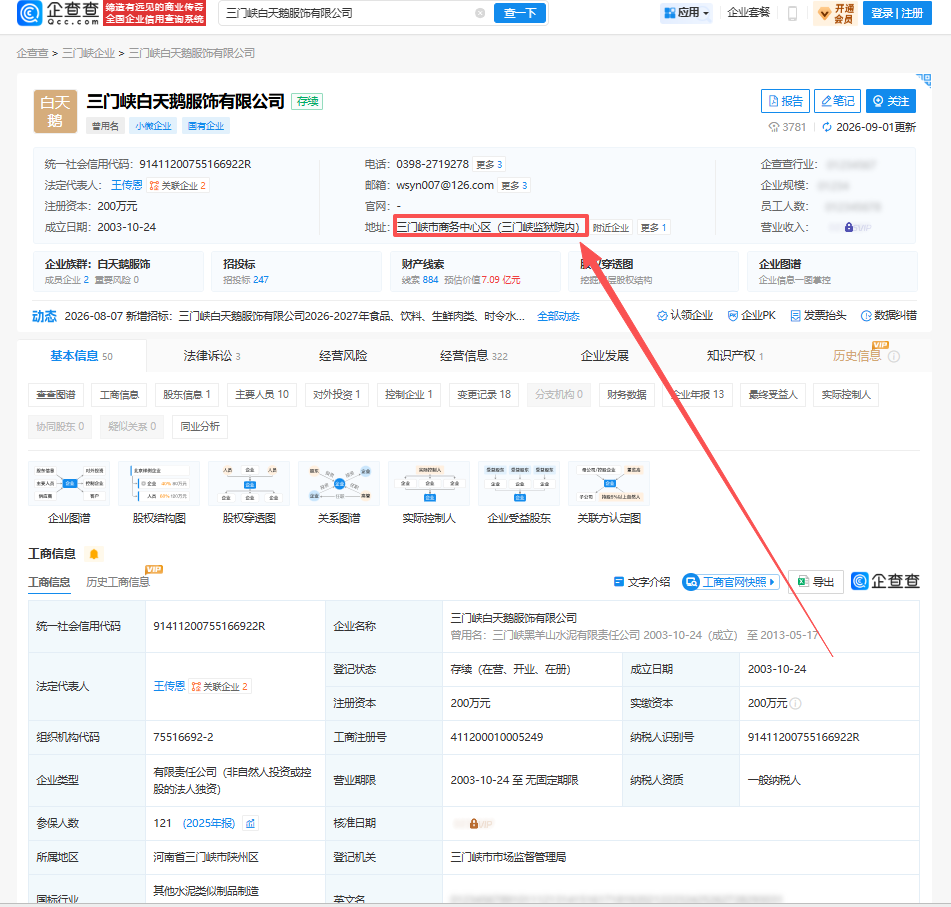Switch to the 基本信息 tab
951x907 pixels.
pos(82,356)
